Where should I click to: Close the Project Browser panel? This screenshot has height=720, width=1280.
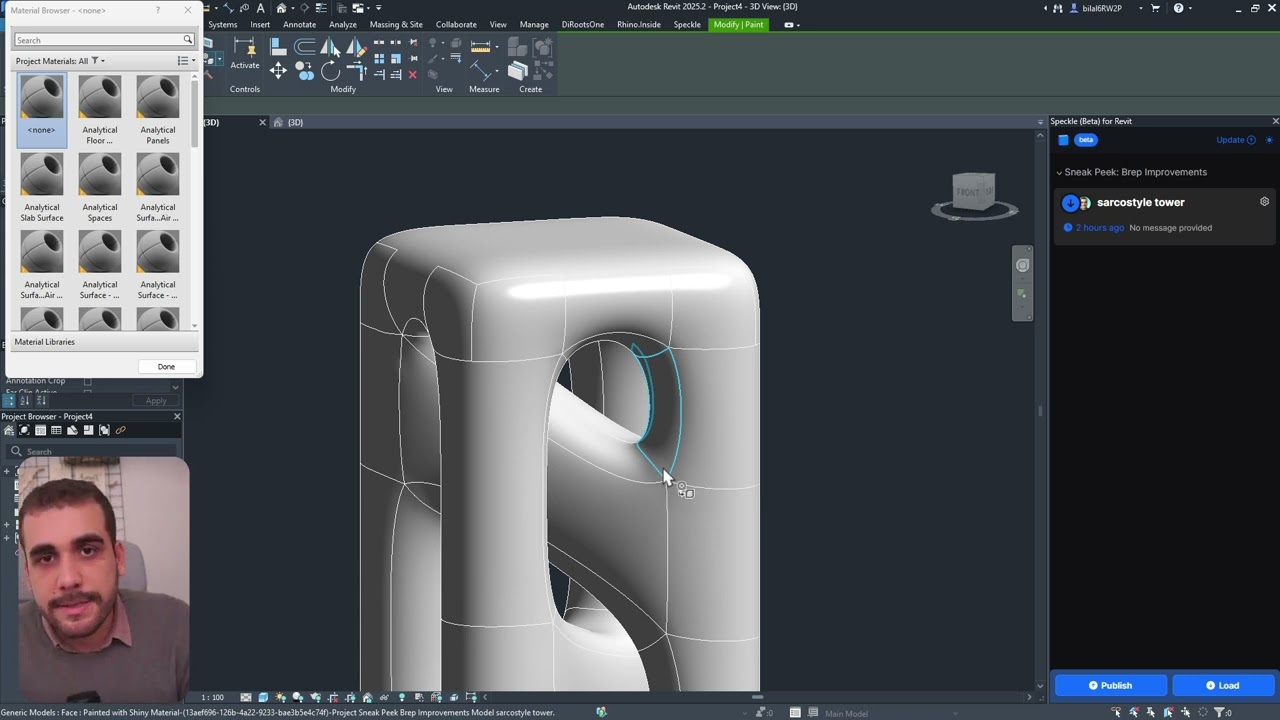pyautogui.click(x=177, y=416)
